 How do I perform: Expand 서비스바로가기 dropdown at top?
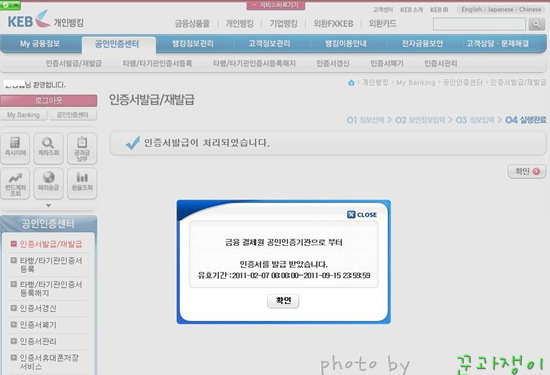(276, 5)
